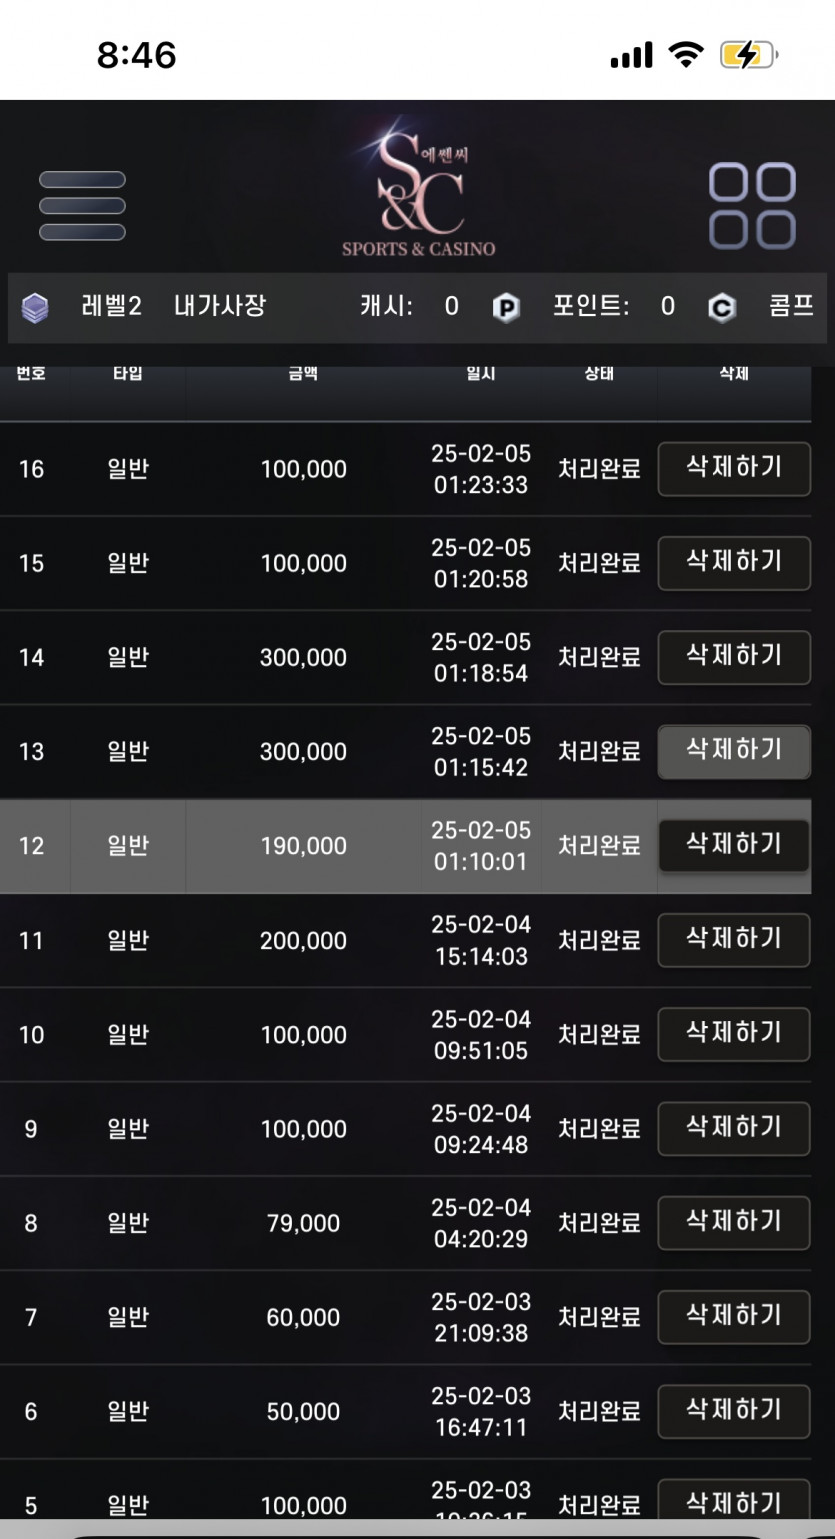This screenshot has width=835, height=1539.
Task: Tap the Wi-Fi status icon
Action: pyautogui.click(x=686, y=55)
